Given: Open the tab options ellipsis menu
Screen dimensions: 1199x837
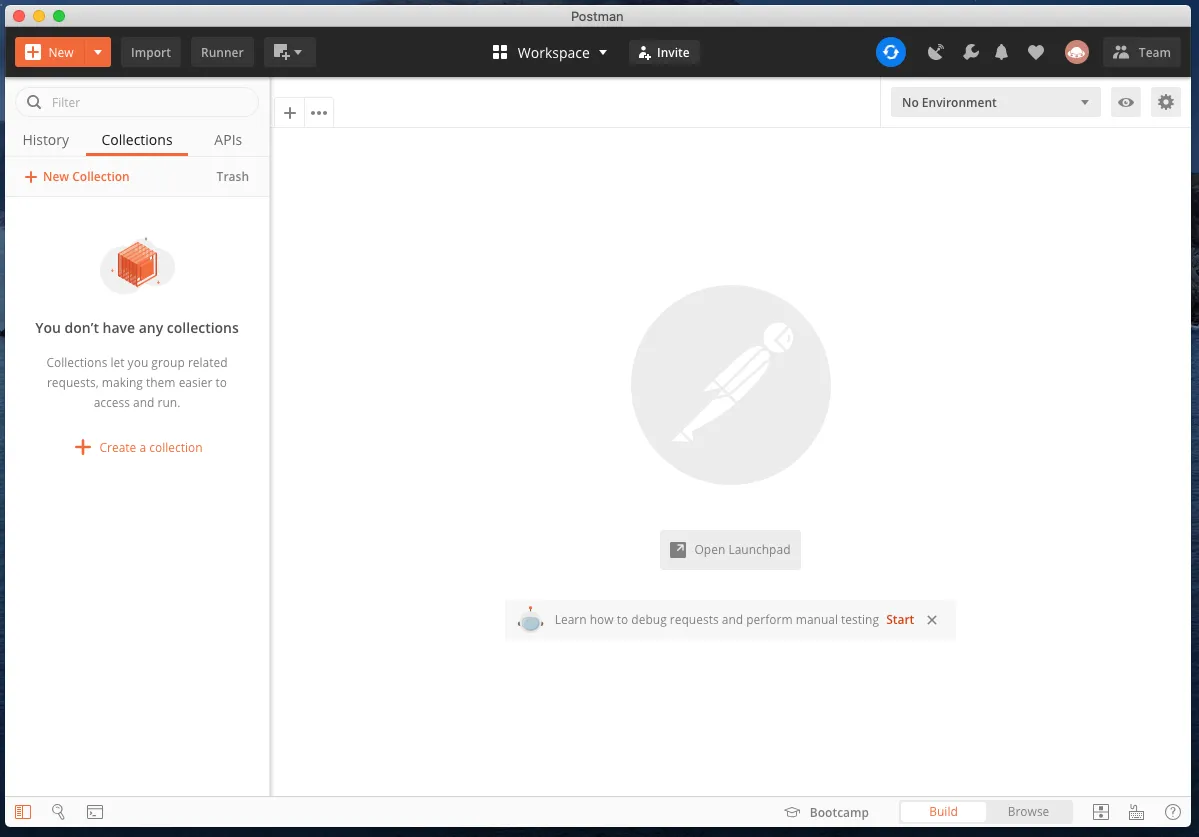Looking at the screenshot, I should coord(319,113).
